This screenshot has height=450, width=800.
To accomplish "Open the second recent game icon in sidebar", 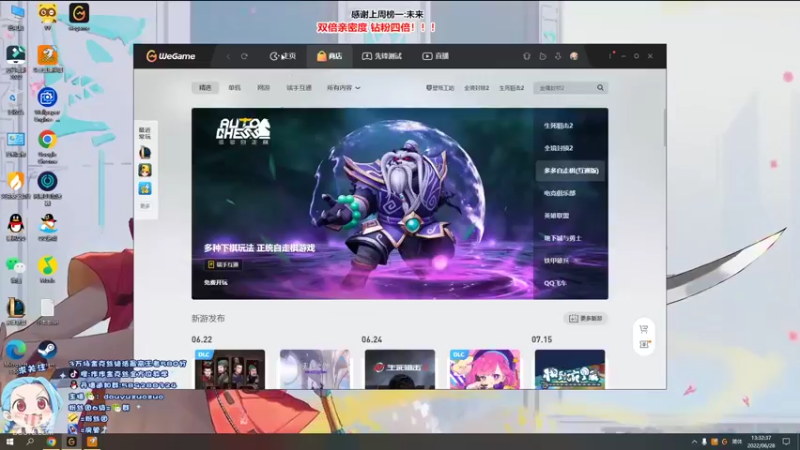I will coord(145,170).
